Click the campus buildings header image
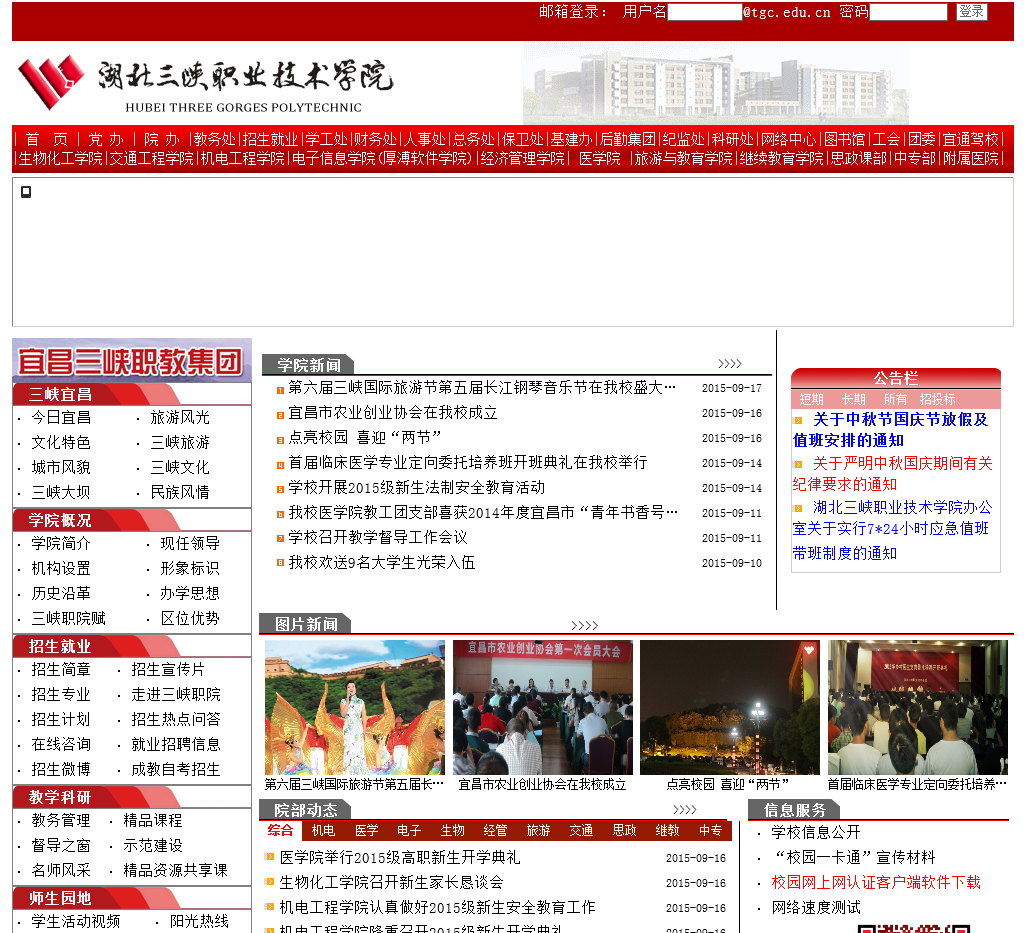 716,84
